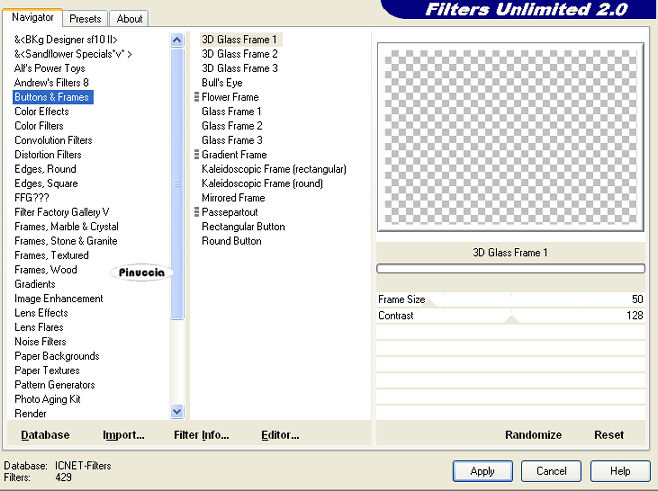Open the Import... dialog

(123, 435)
